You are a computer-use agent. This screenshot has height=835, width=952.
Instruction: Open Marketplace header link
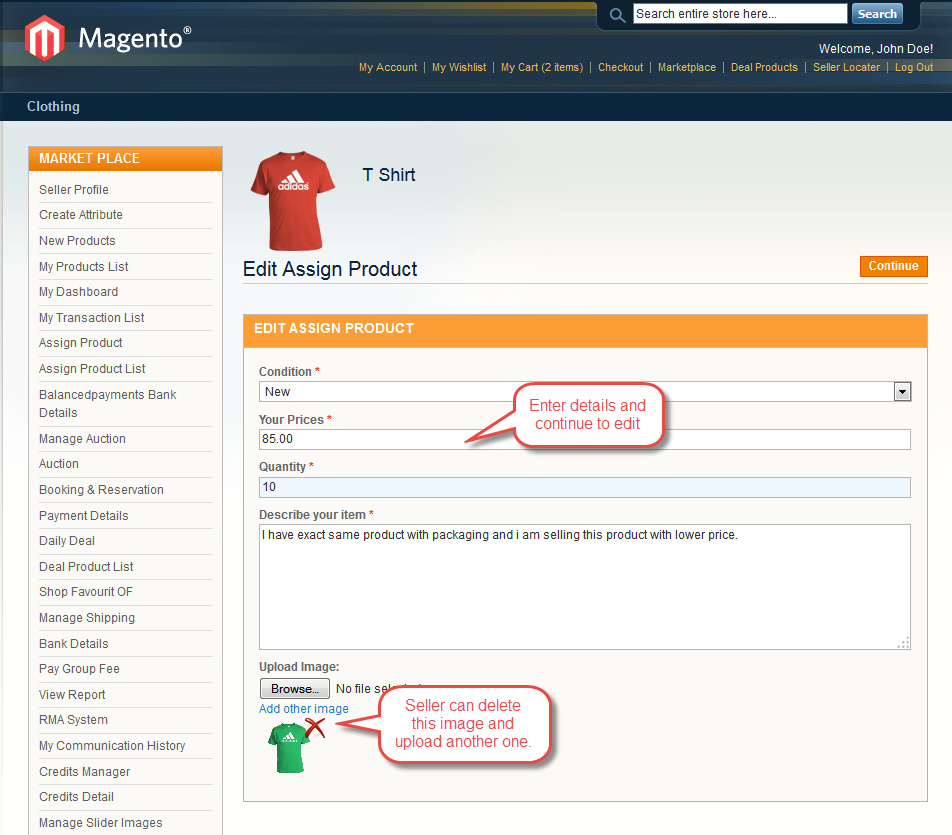coord(687,67)
